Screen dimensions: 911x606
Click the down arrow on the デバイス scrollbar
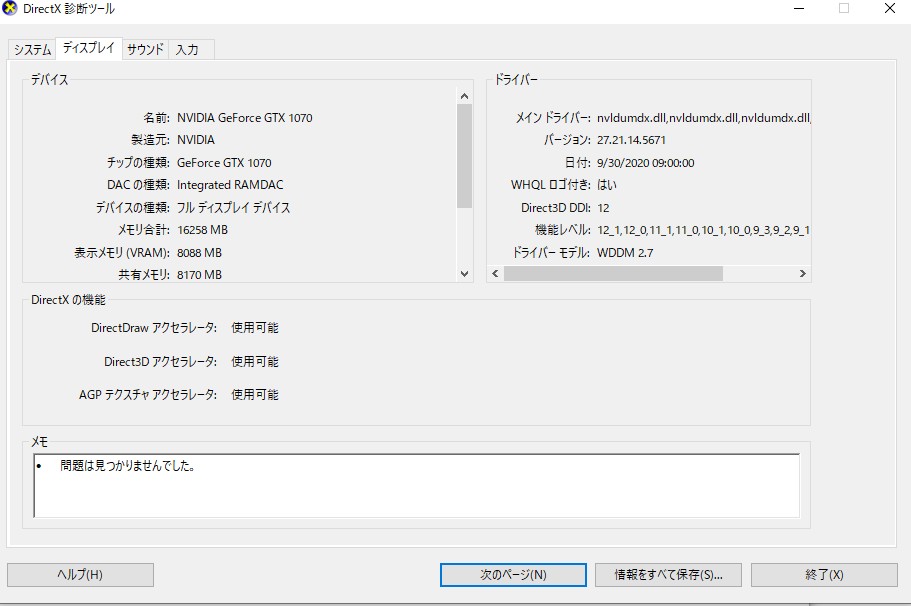462,273
